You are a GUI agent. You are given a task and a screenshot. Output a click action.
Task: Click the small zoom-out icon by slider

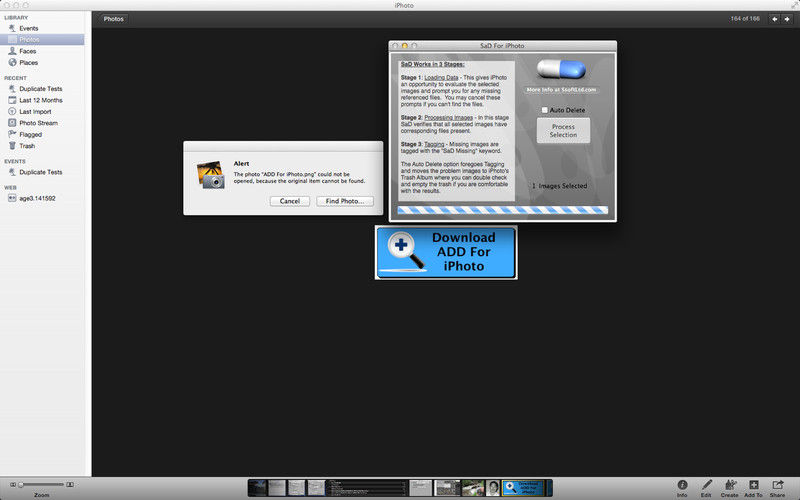13,484
